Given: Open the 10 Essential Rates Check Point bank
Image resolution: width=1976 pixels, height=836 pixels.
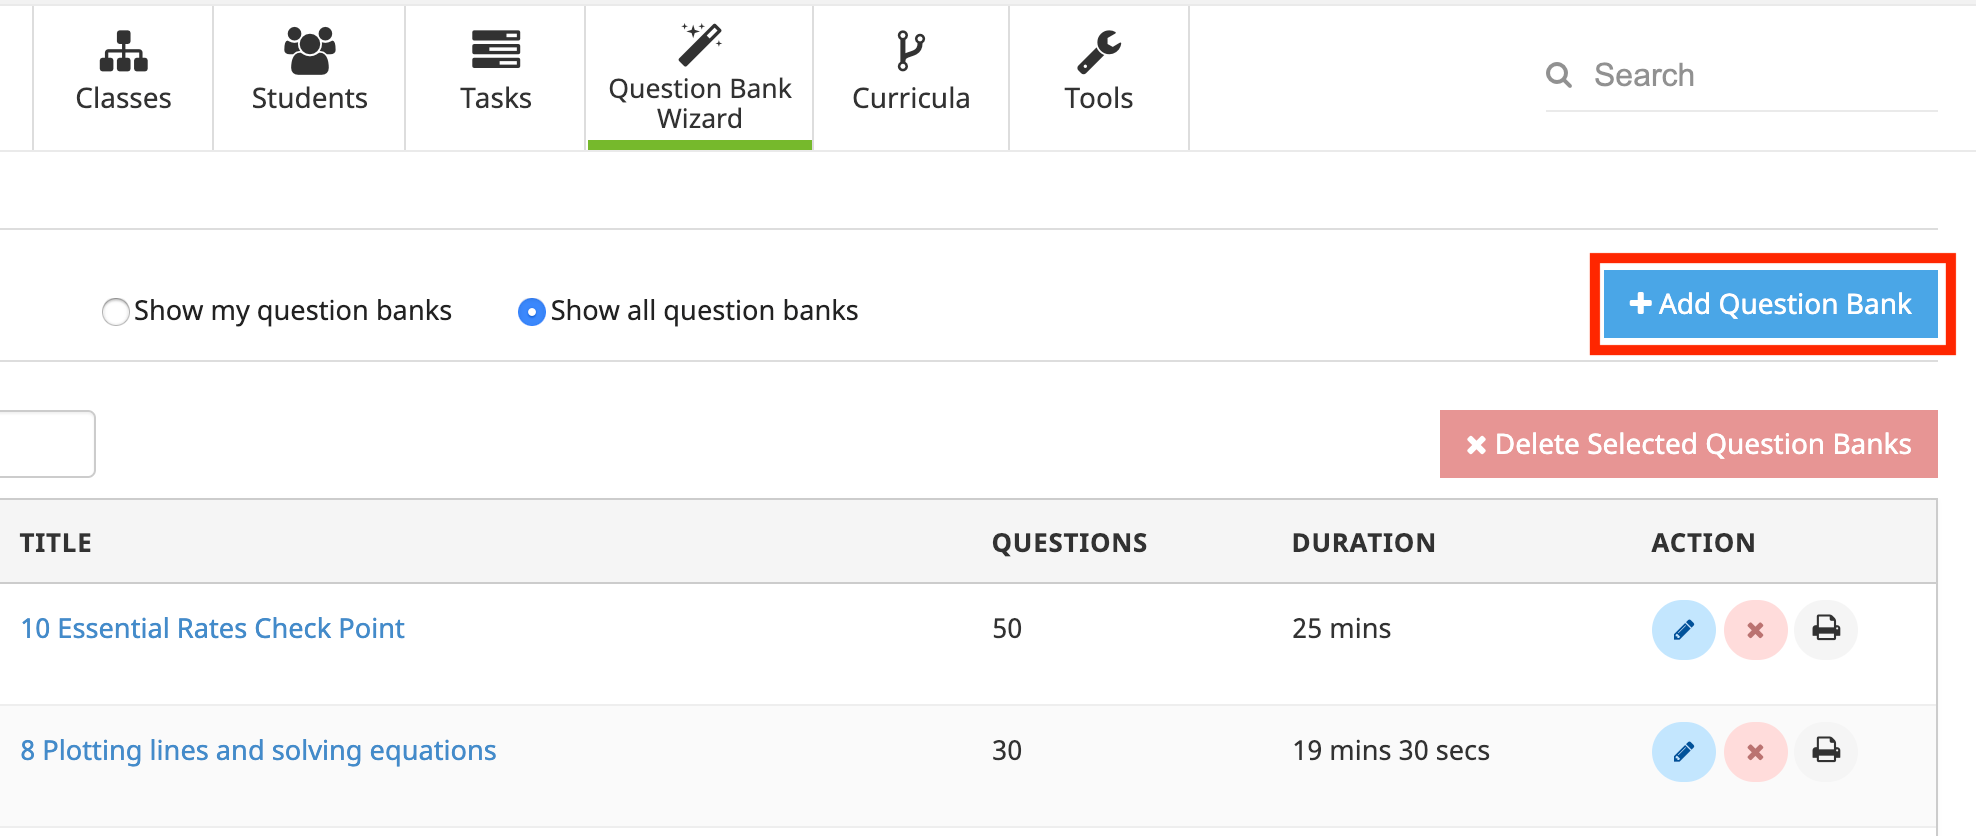Looking at the screenshot, I should pyautogui.click(x=212, y=628).
